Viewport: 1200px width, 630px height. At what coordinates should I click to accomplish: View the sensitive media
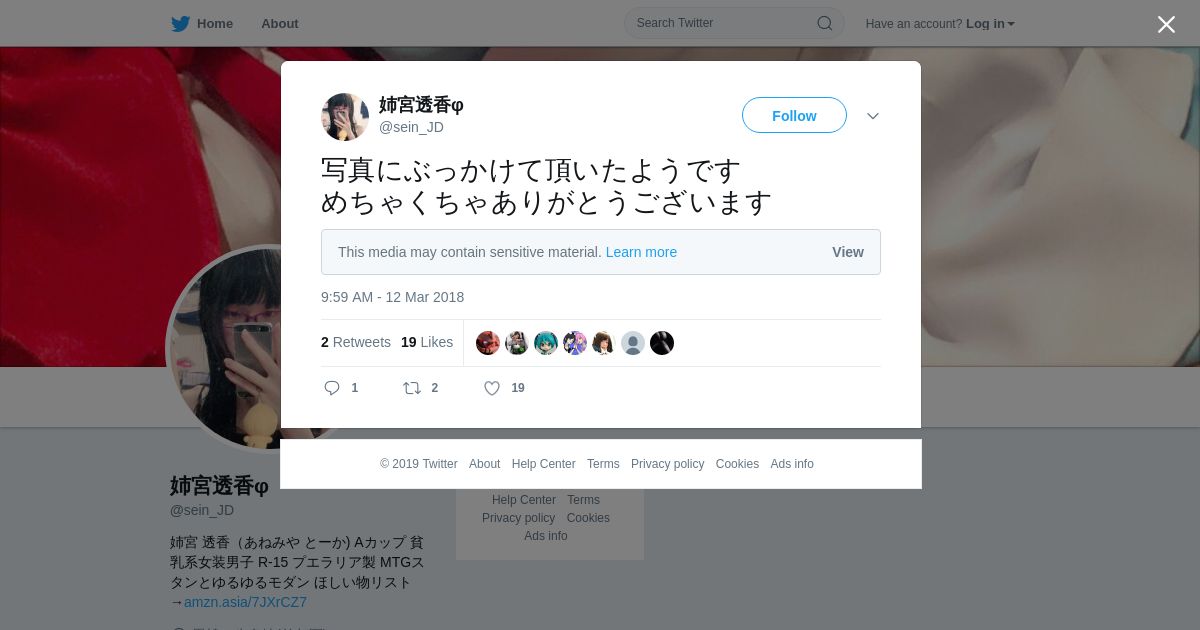coord(848,252)
